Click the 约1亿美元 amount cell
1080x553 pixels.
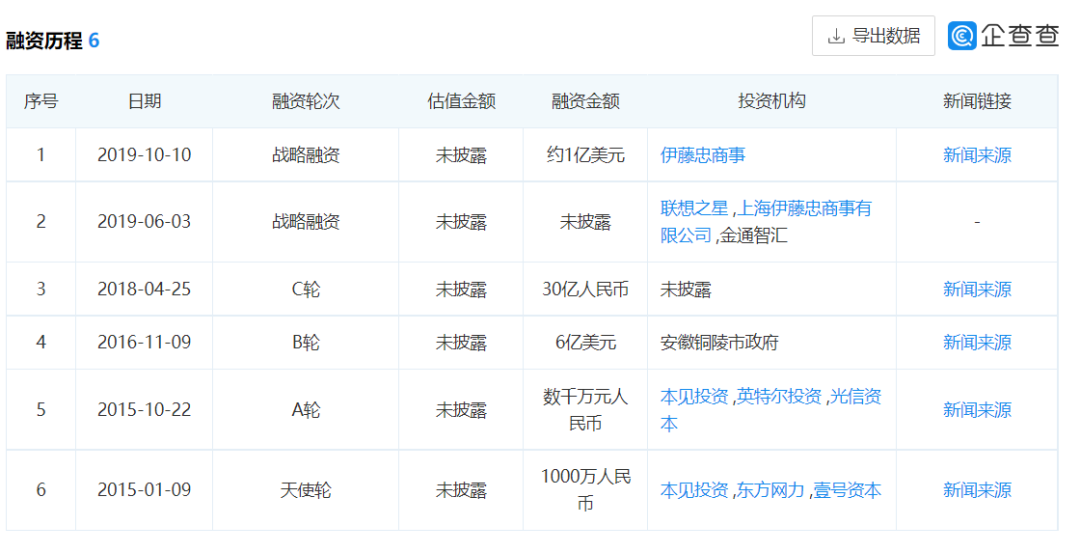click(585, 155)
